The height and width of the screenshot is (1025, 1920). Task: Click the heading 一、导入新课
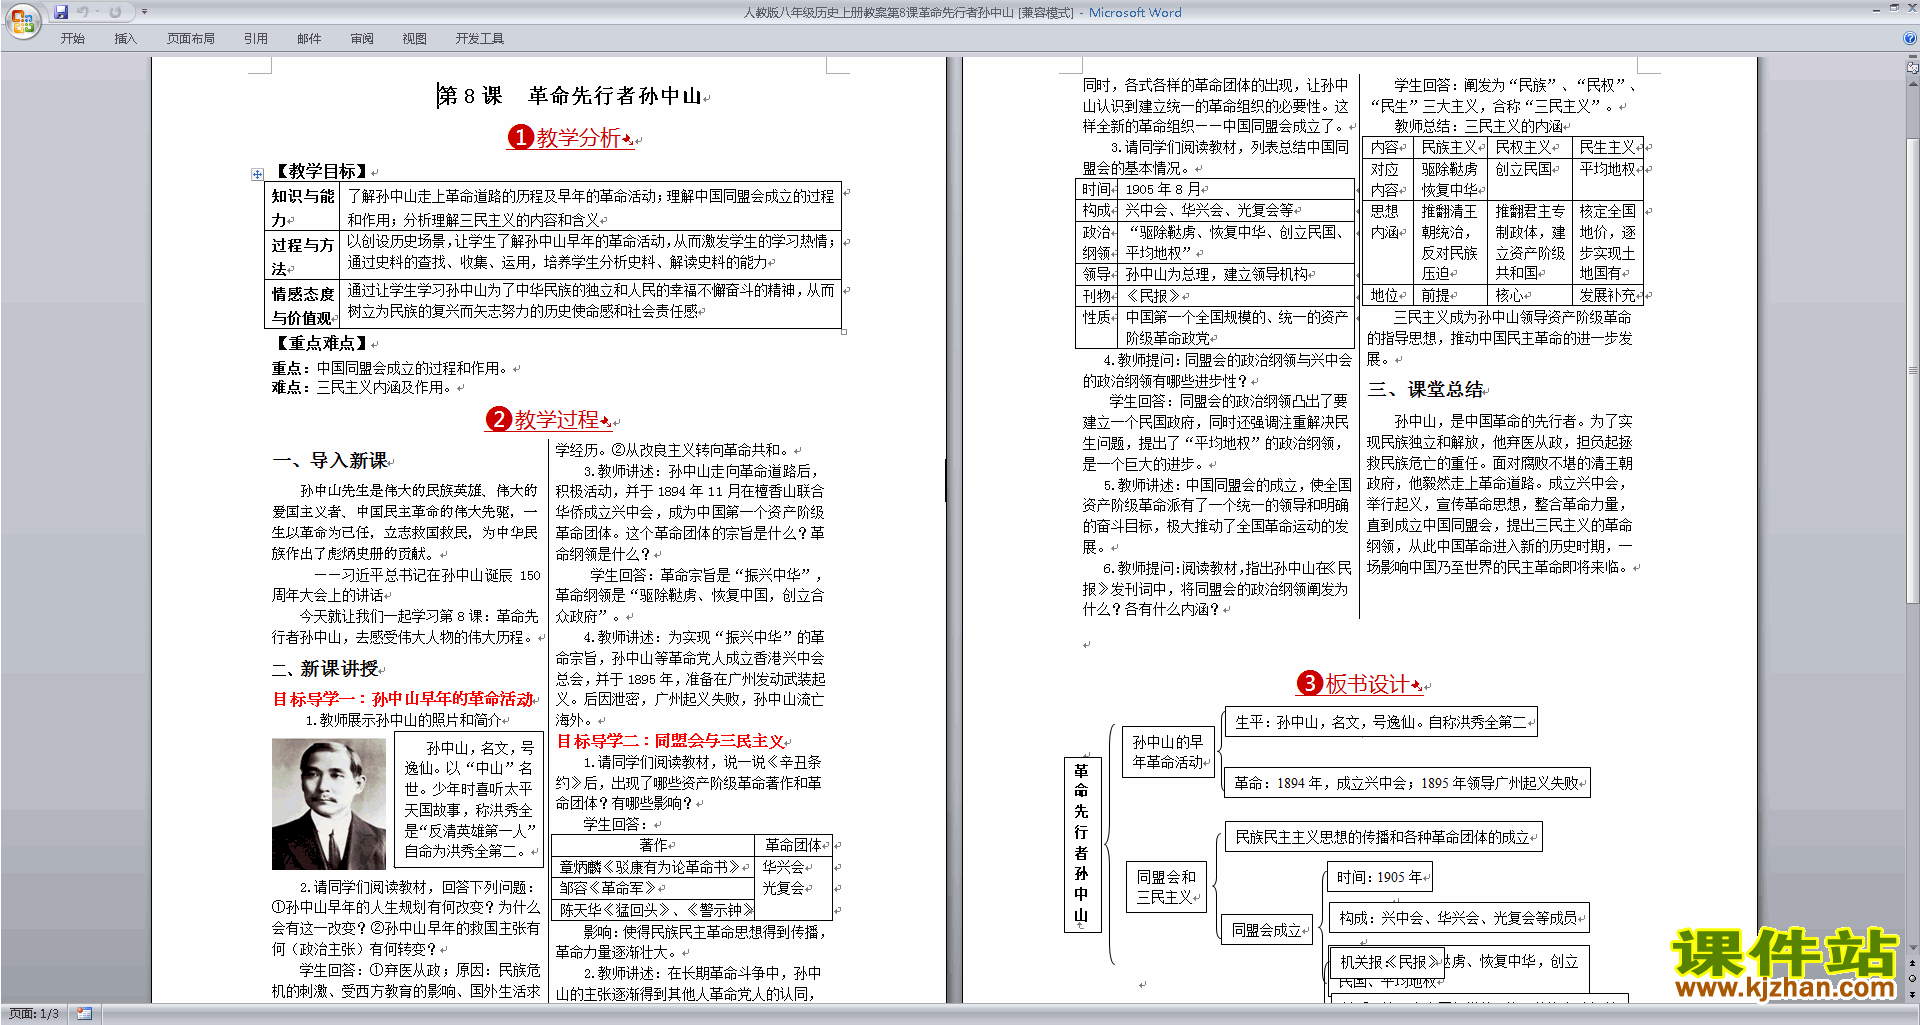330,460
